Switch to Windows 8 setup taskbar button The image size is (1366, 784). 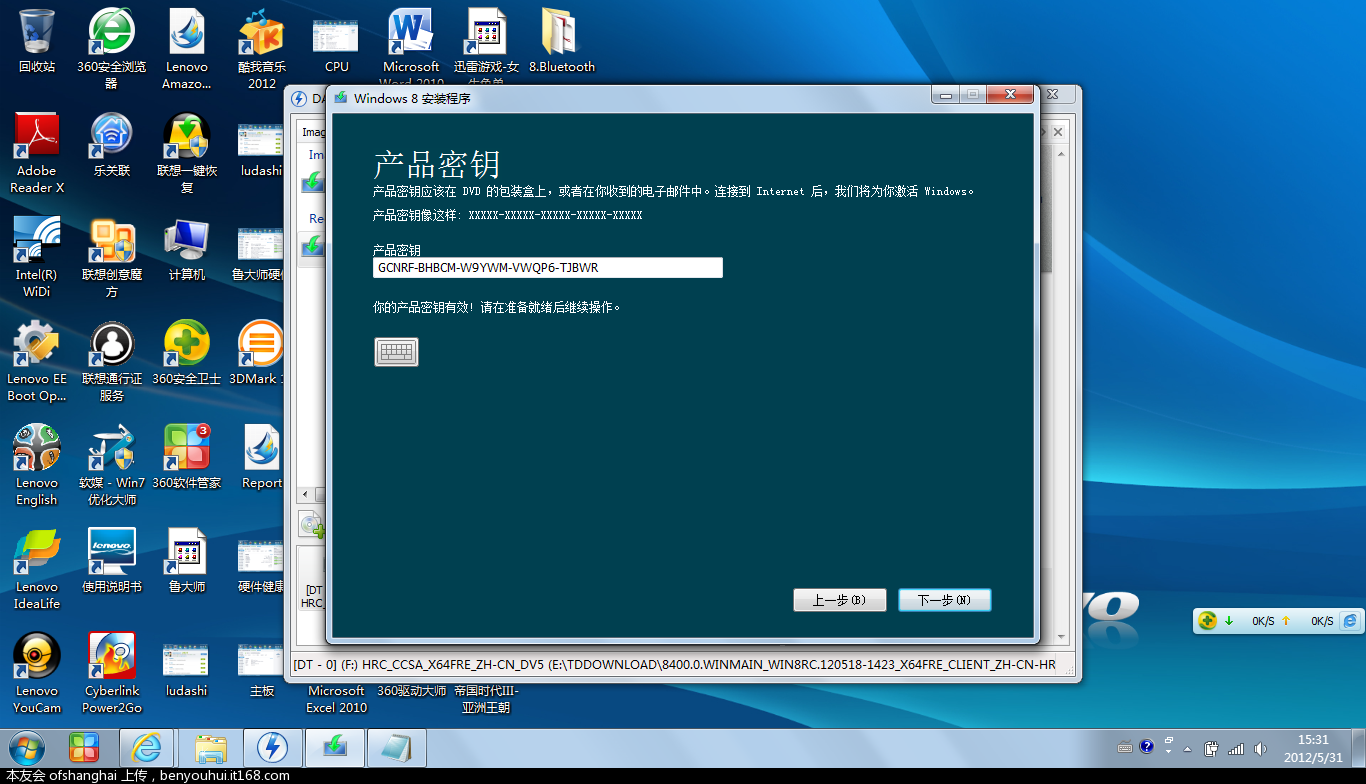[x=335, y=748]
